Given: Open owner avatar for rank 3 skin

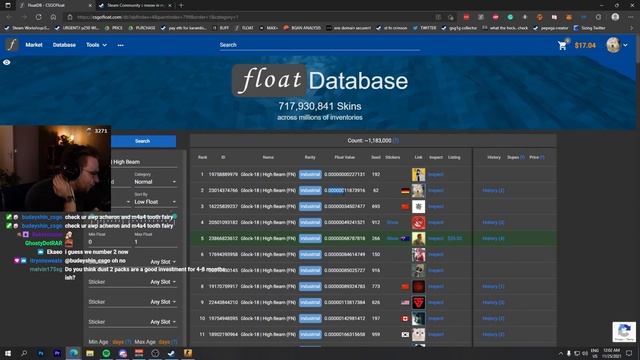Looking at the screenshot, I should point(418,206).
